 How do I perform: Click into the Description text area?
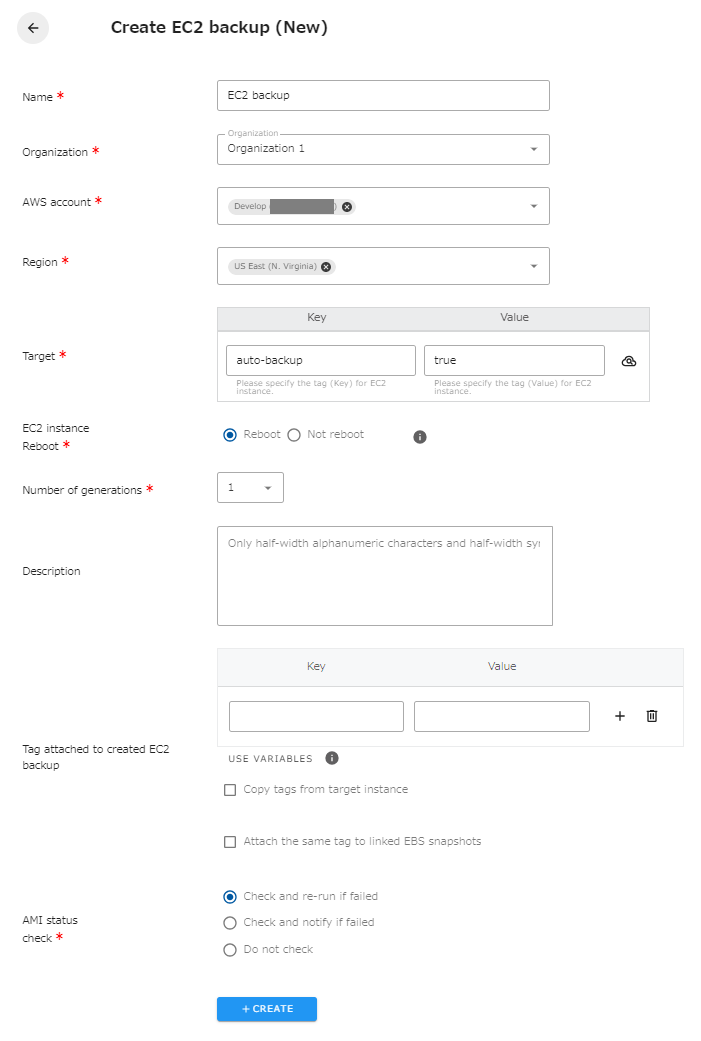click(385, 576)
